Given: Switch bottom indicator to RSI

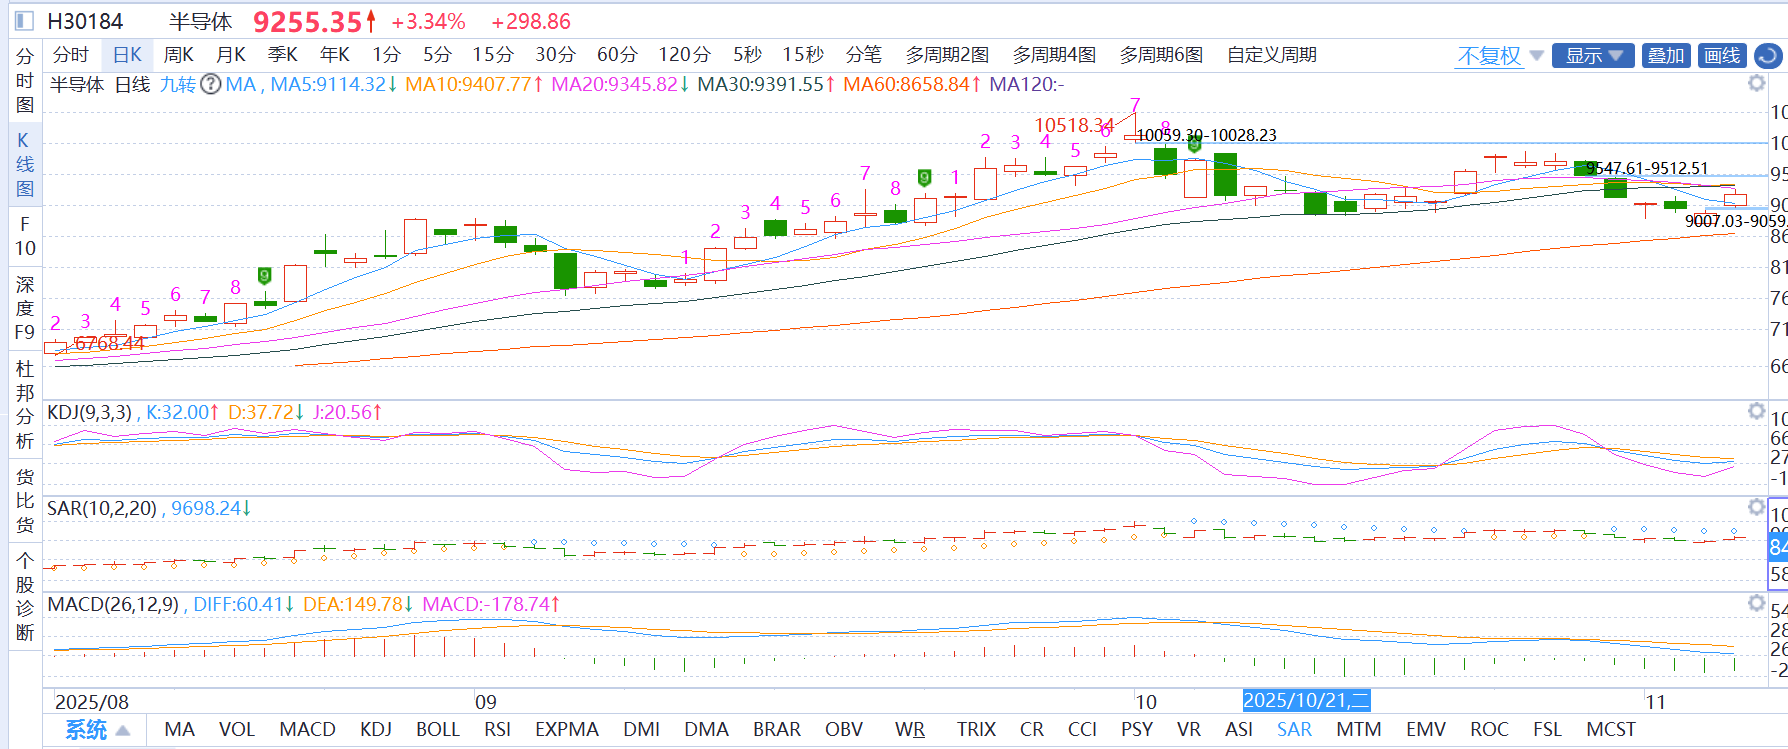Looking at the screenshot, I should tap(497, 730).
